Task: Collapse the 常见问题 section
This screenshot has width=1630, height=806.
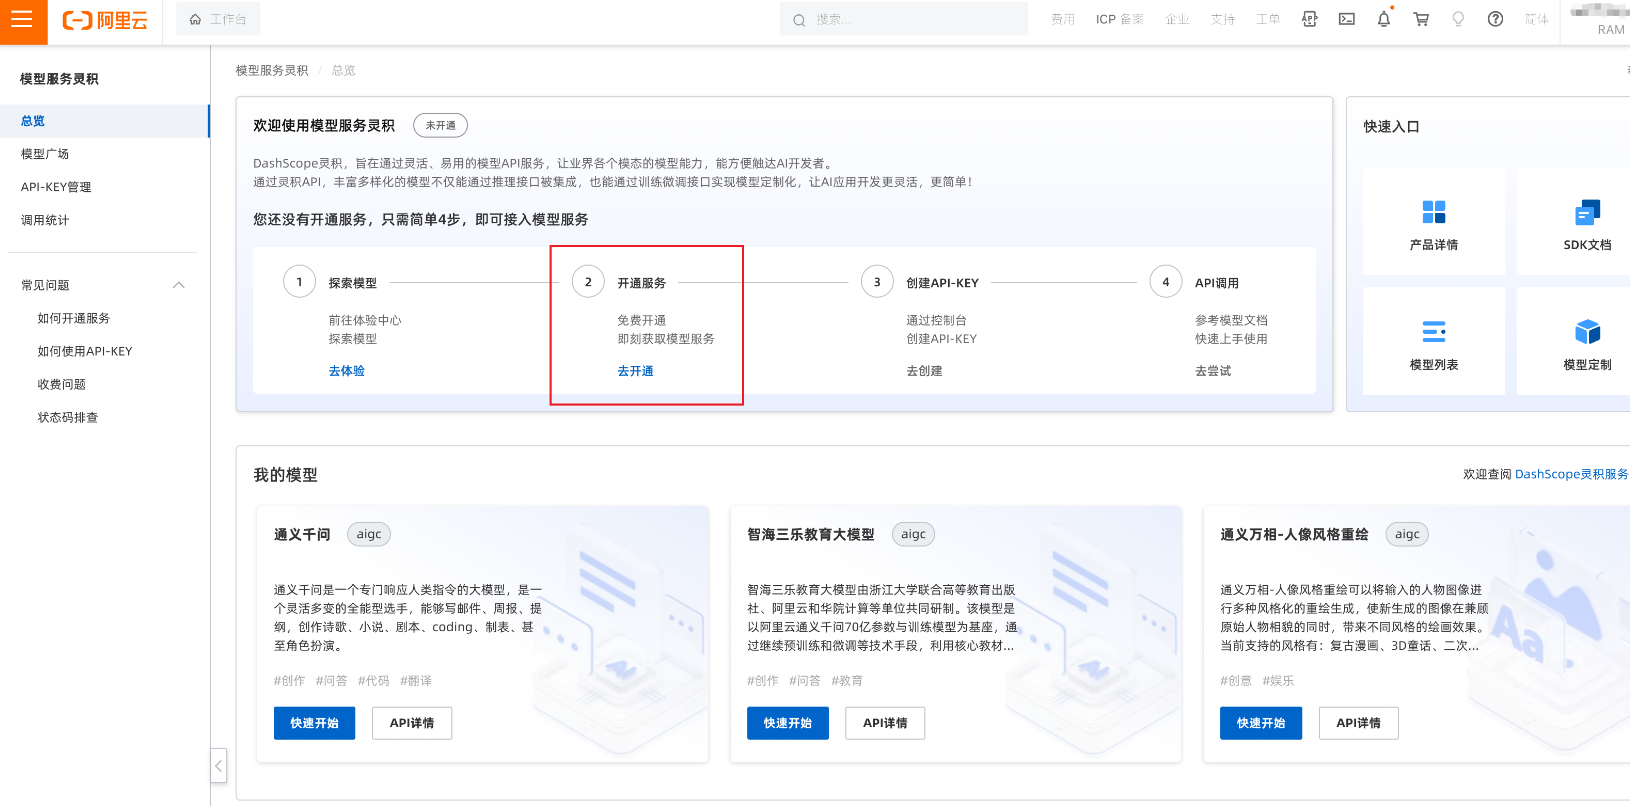Action: (179, 285)
